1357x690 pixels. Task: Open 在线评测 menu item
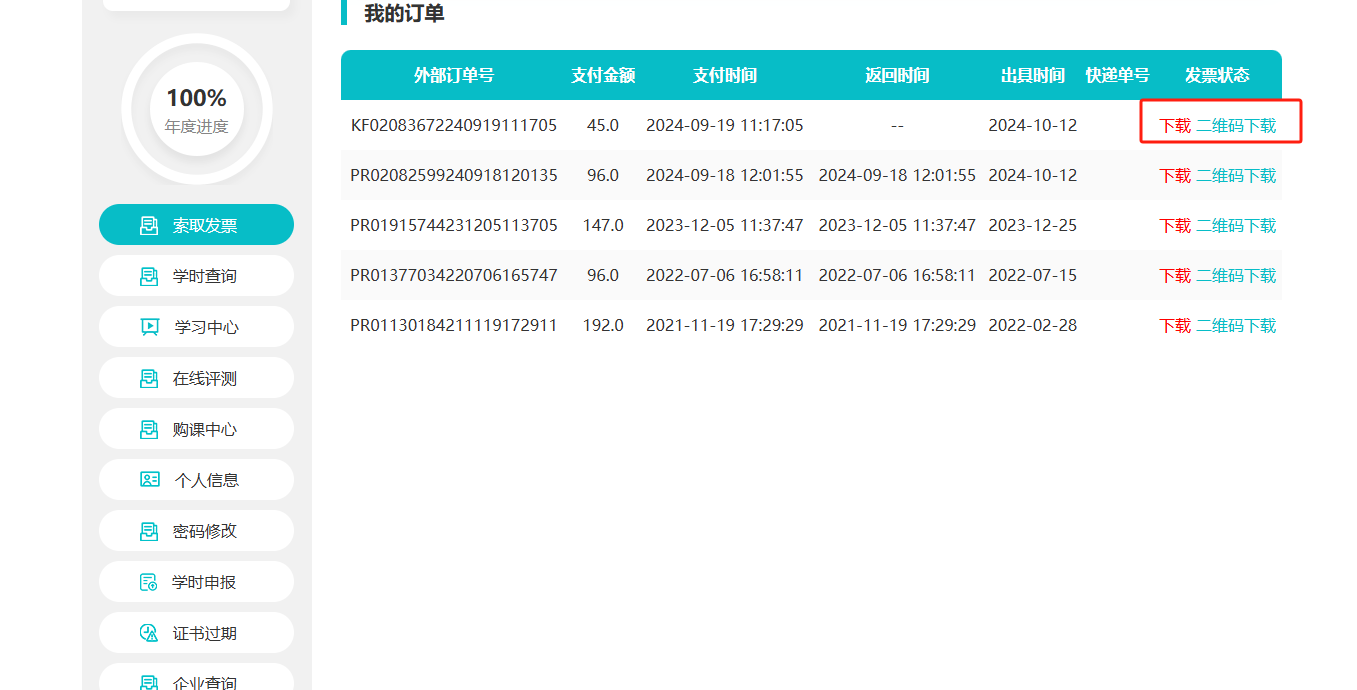pyautogui.click(x=196, y=378)
